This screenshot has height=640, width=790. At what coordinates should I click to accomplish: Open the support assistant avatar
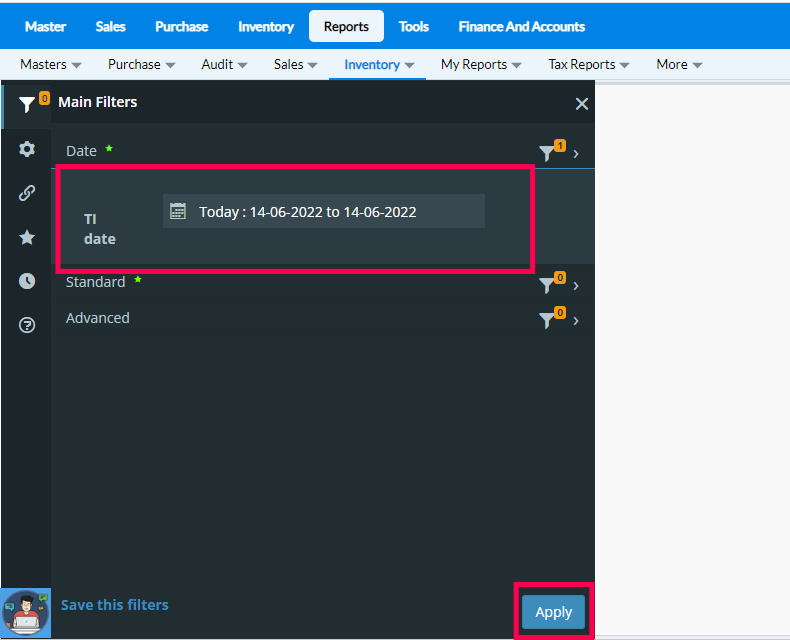tap(26, 613)
